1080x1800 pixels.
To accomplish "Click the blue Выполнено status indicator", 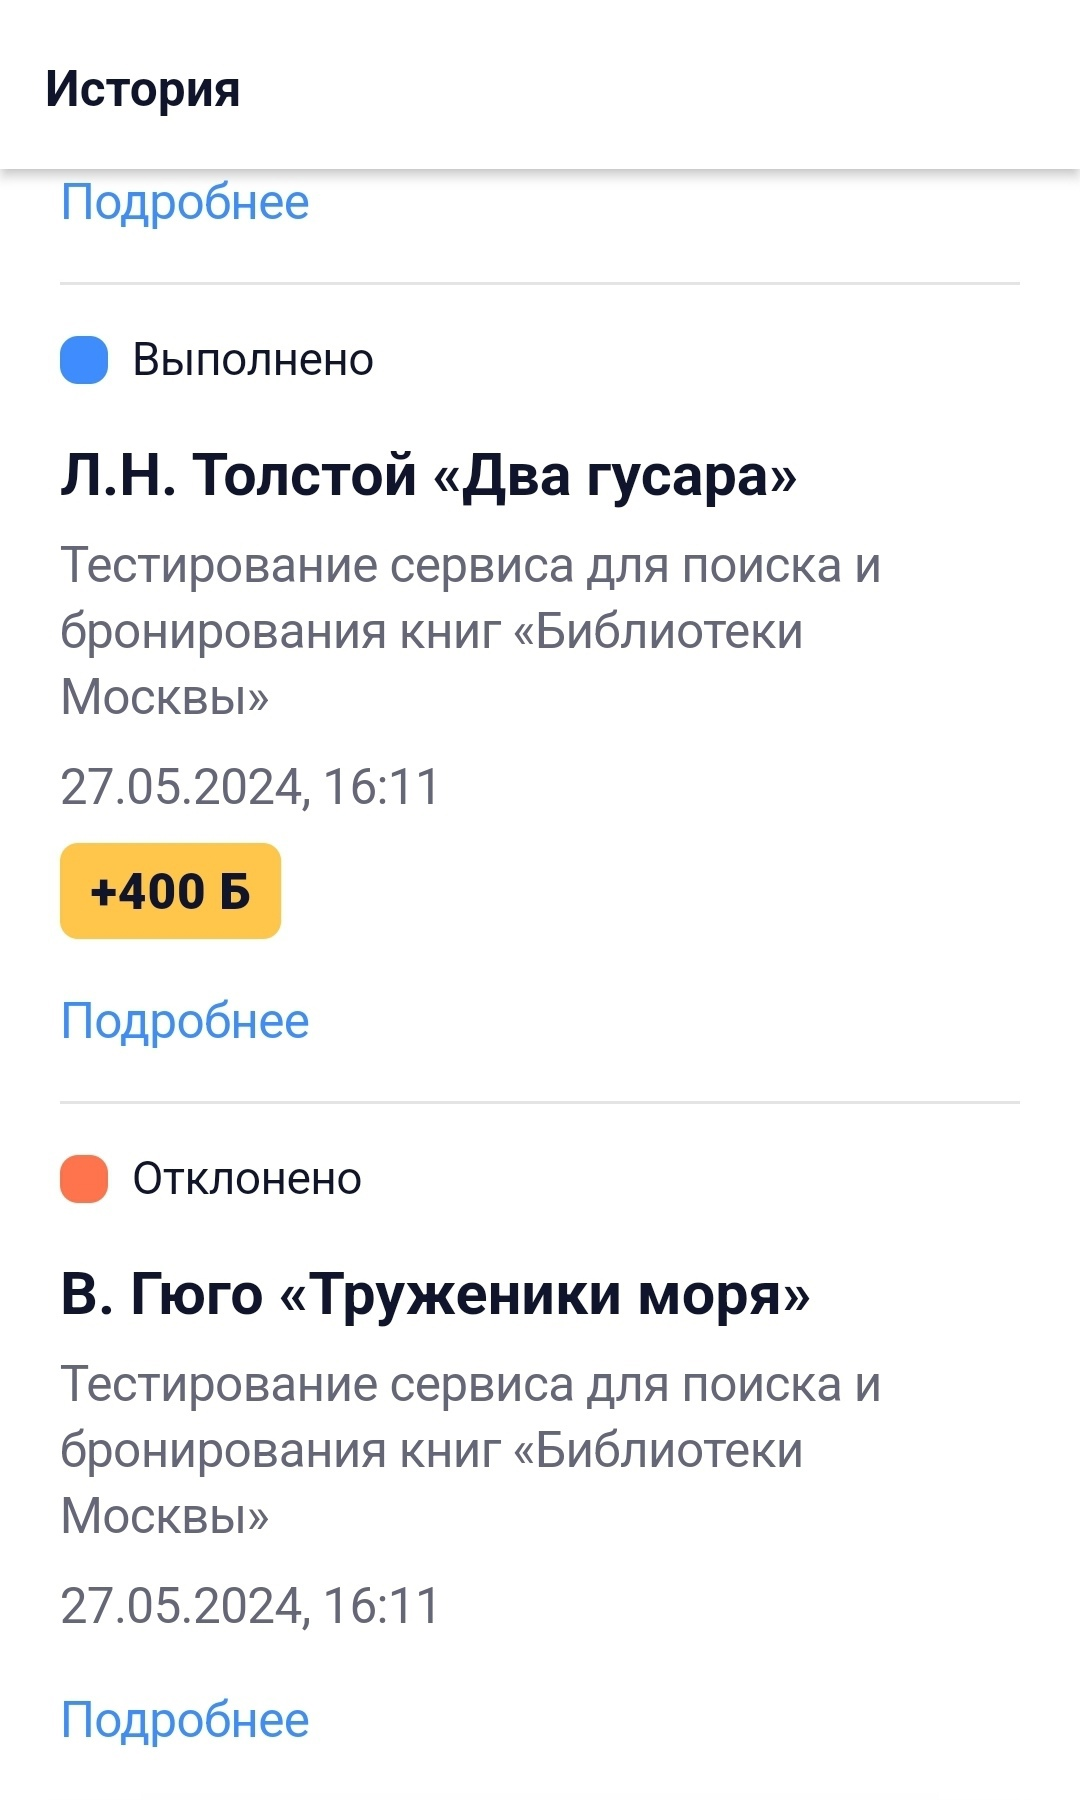I will (84, 360).
